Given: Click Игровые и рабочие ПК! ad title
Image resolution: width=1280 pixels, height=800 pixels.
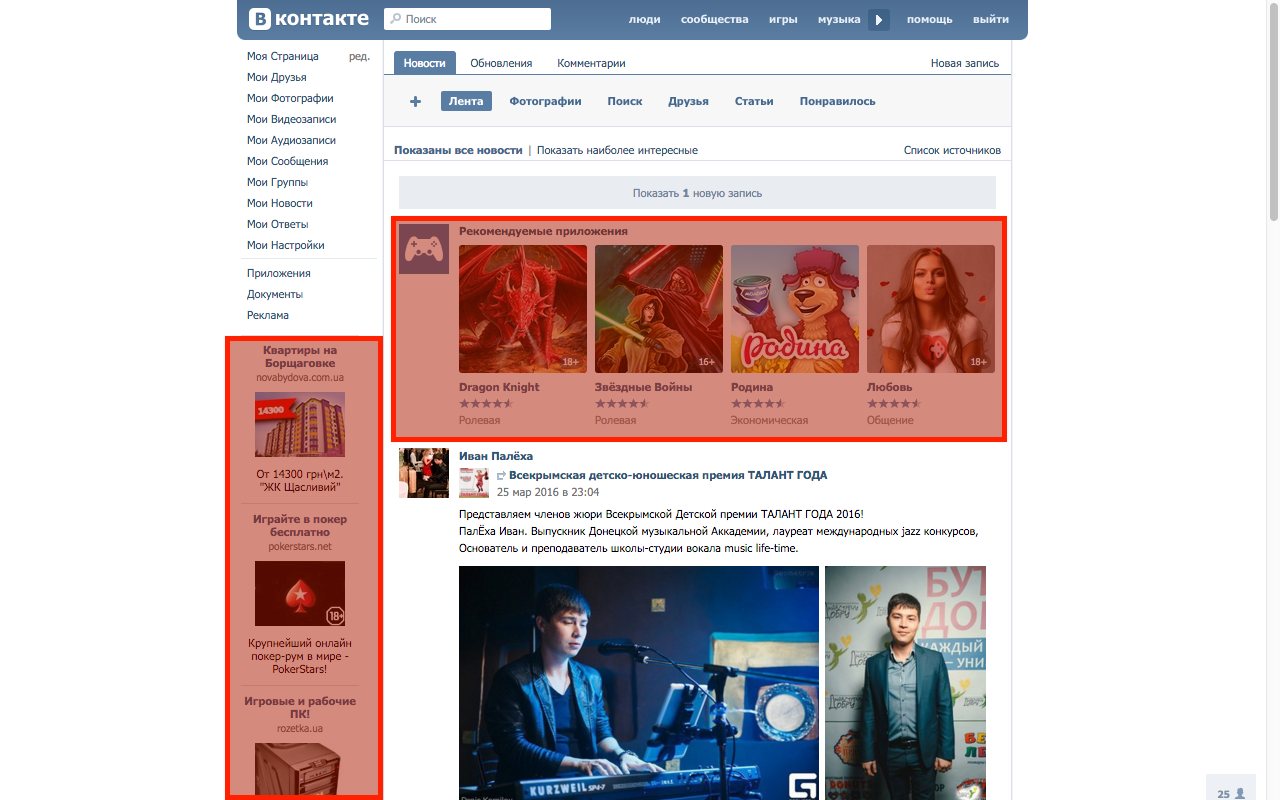Looking at the screenshot, I should [300, 708].
